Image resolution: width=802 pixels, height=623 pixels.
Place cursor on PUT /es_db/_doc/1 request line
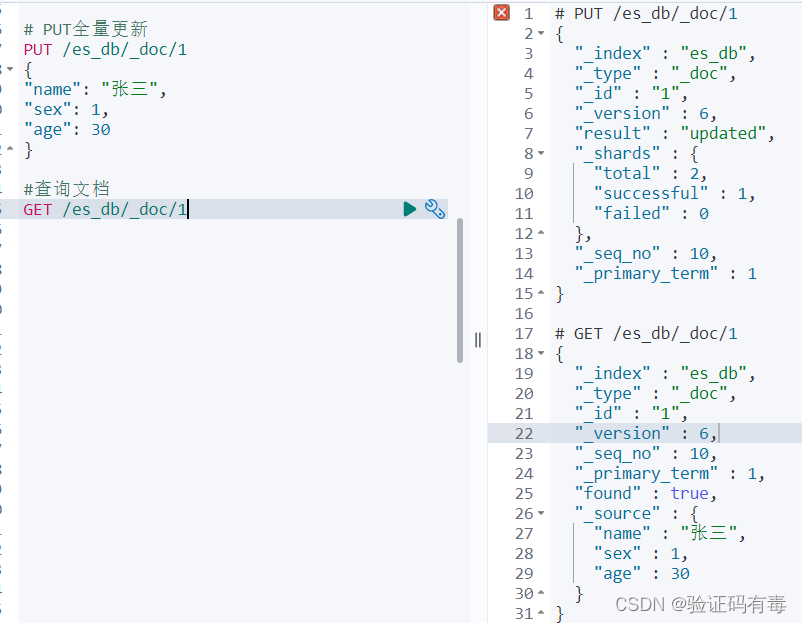(x=105, y=50)
